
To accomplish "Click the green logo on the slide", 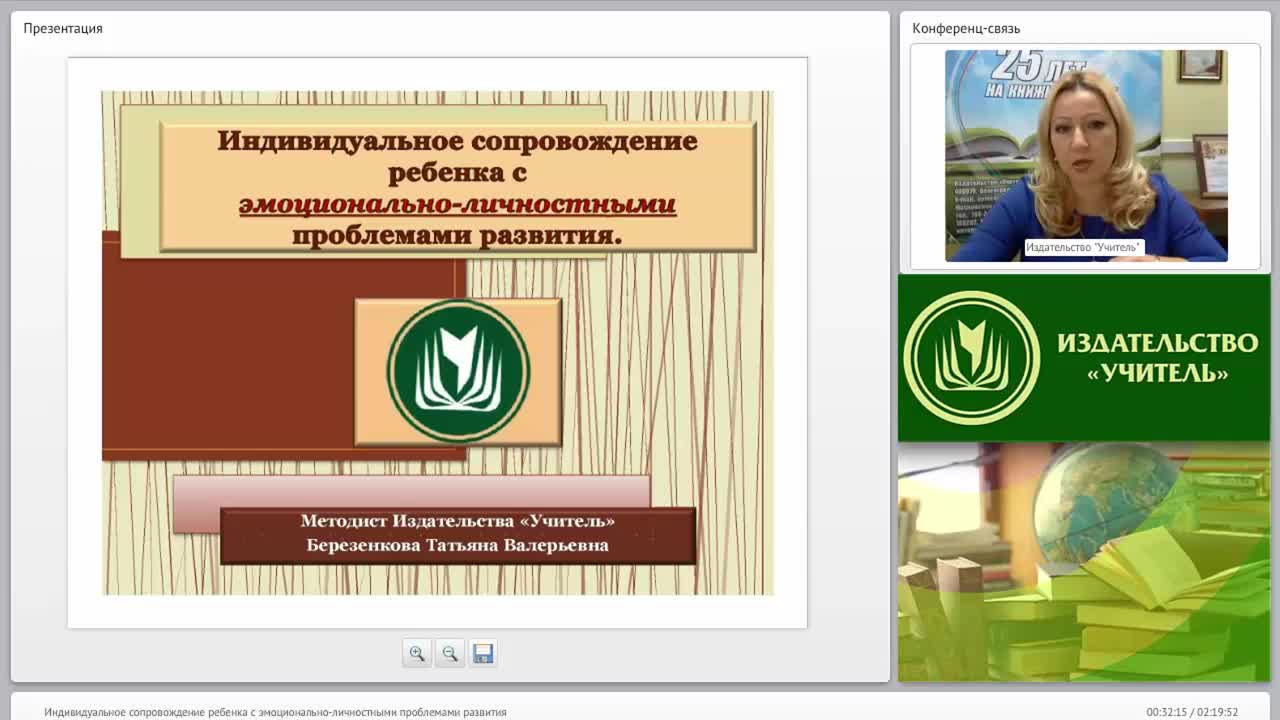I will 458,371.
